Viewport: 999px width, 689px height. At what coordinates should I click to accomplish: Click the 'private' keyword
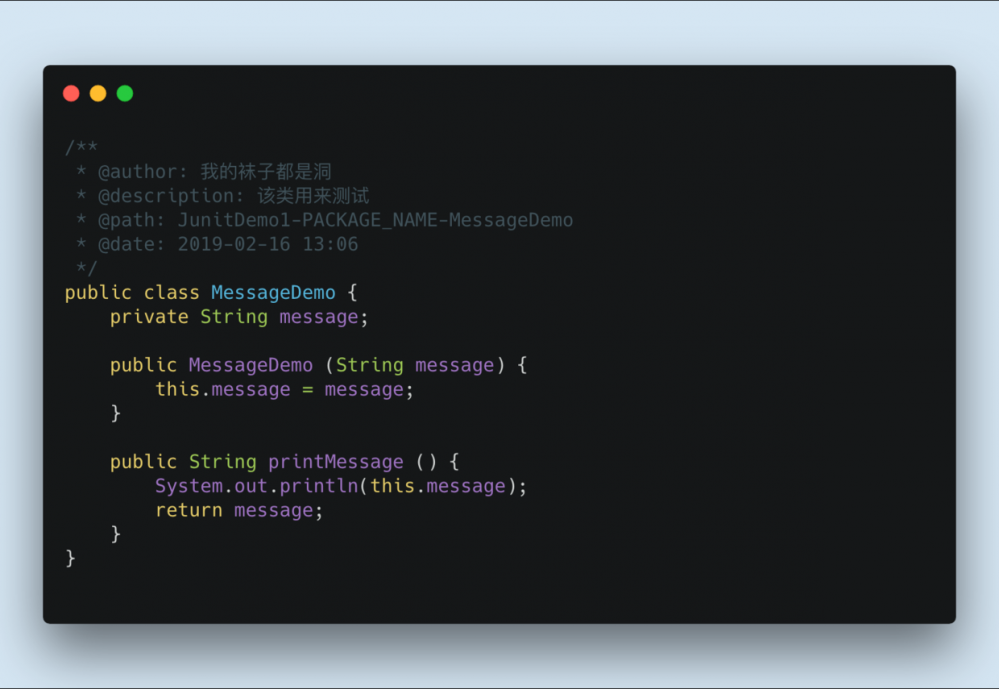click(x=149, y=317)
